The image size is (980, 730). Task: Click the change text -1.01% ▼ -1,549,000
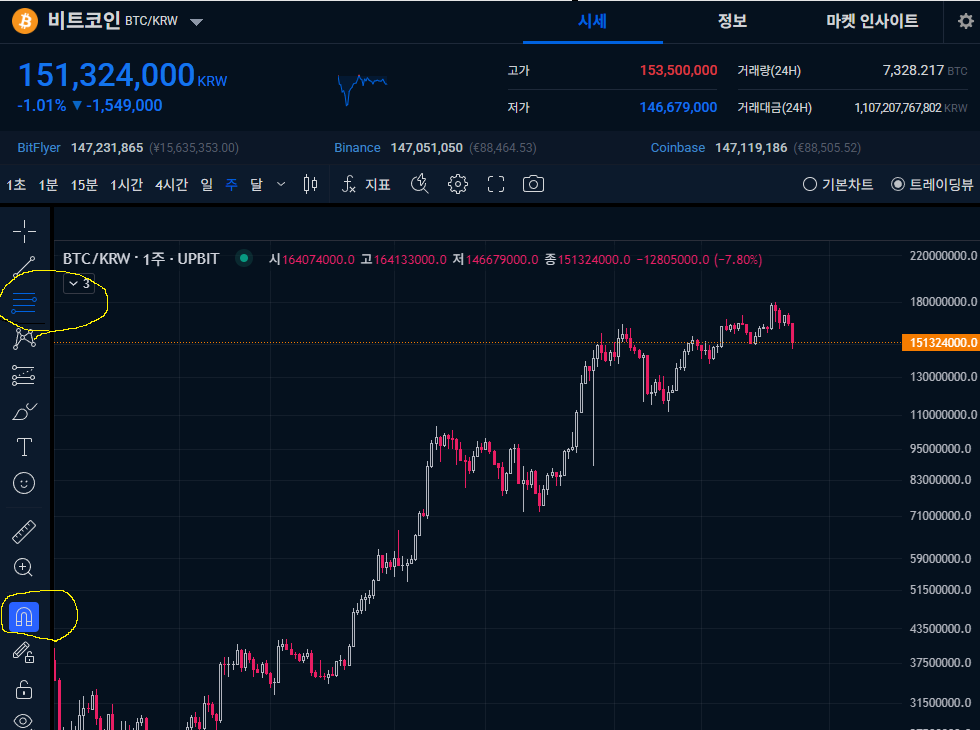[90, 105]
